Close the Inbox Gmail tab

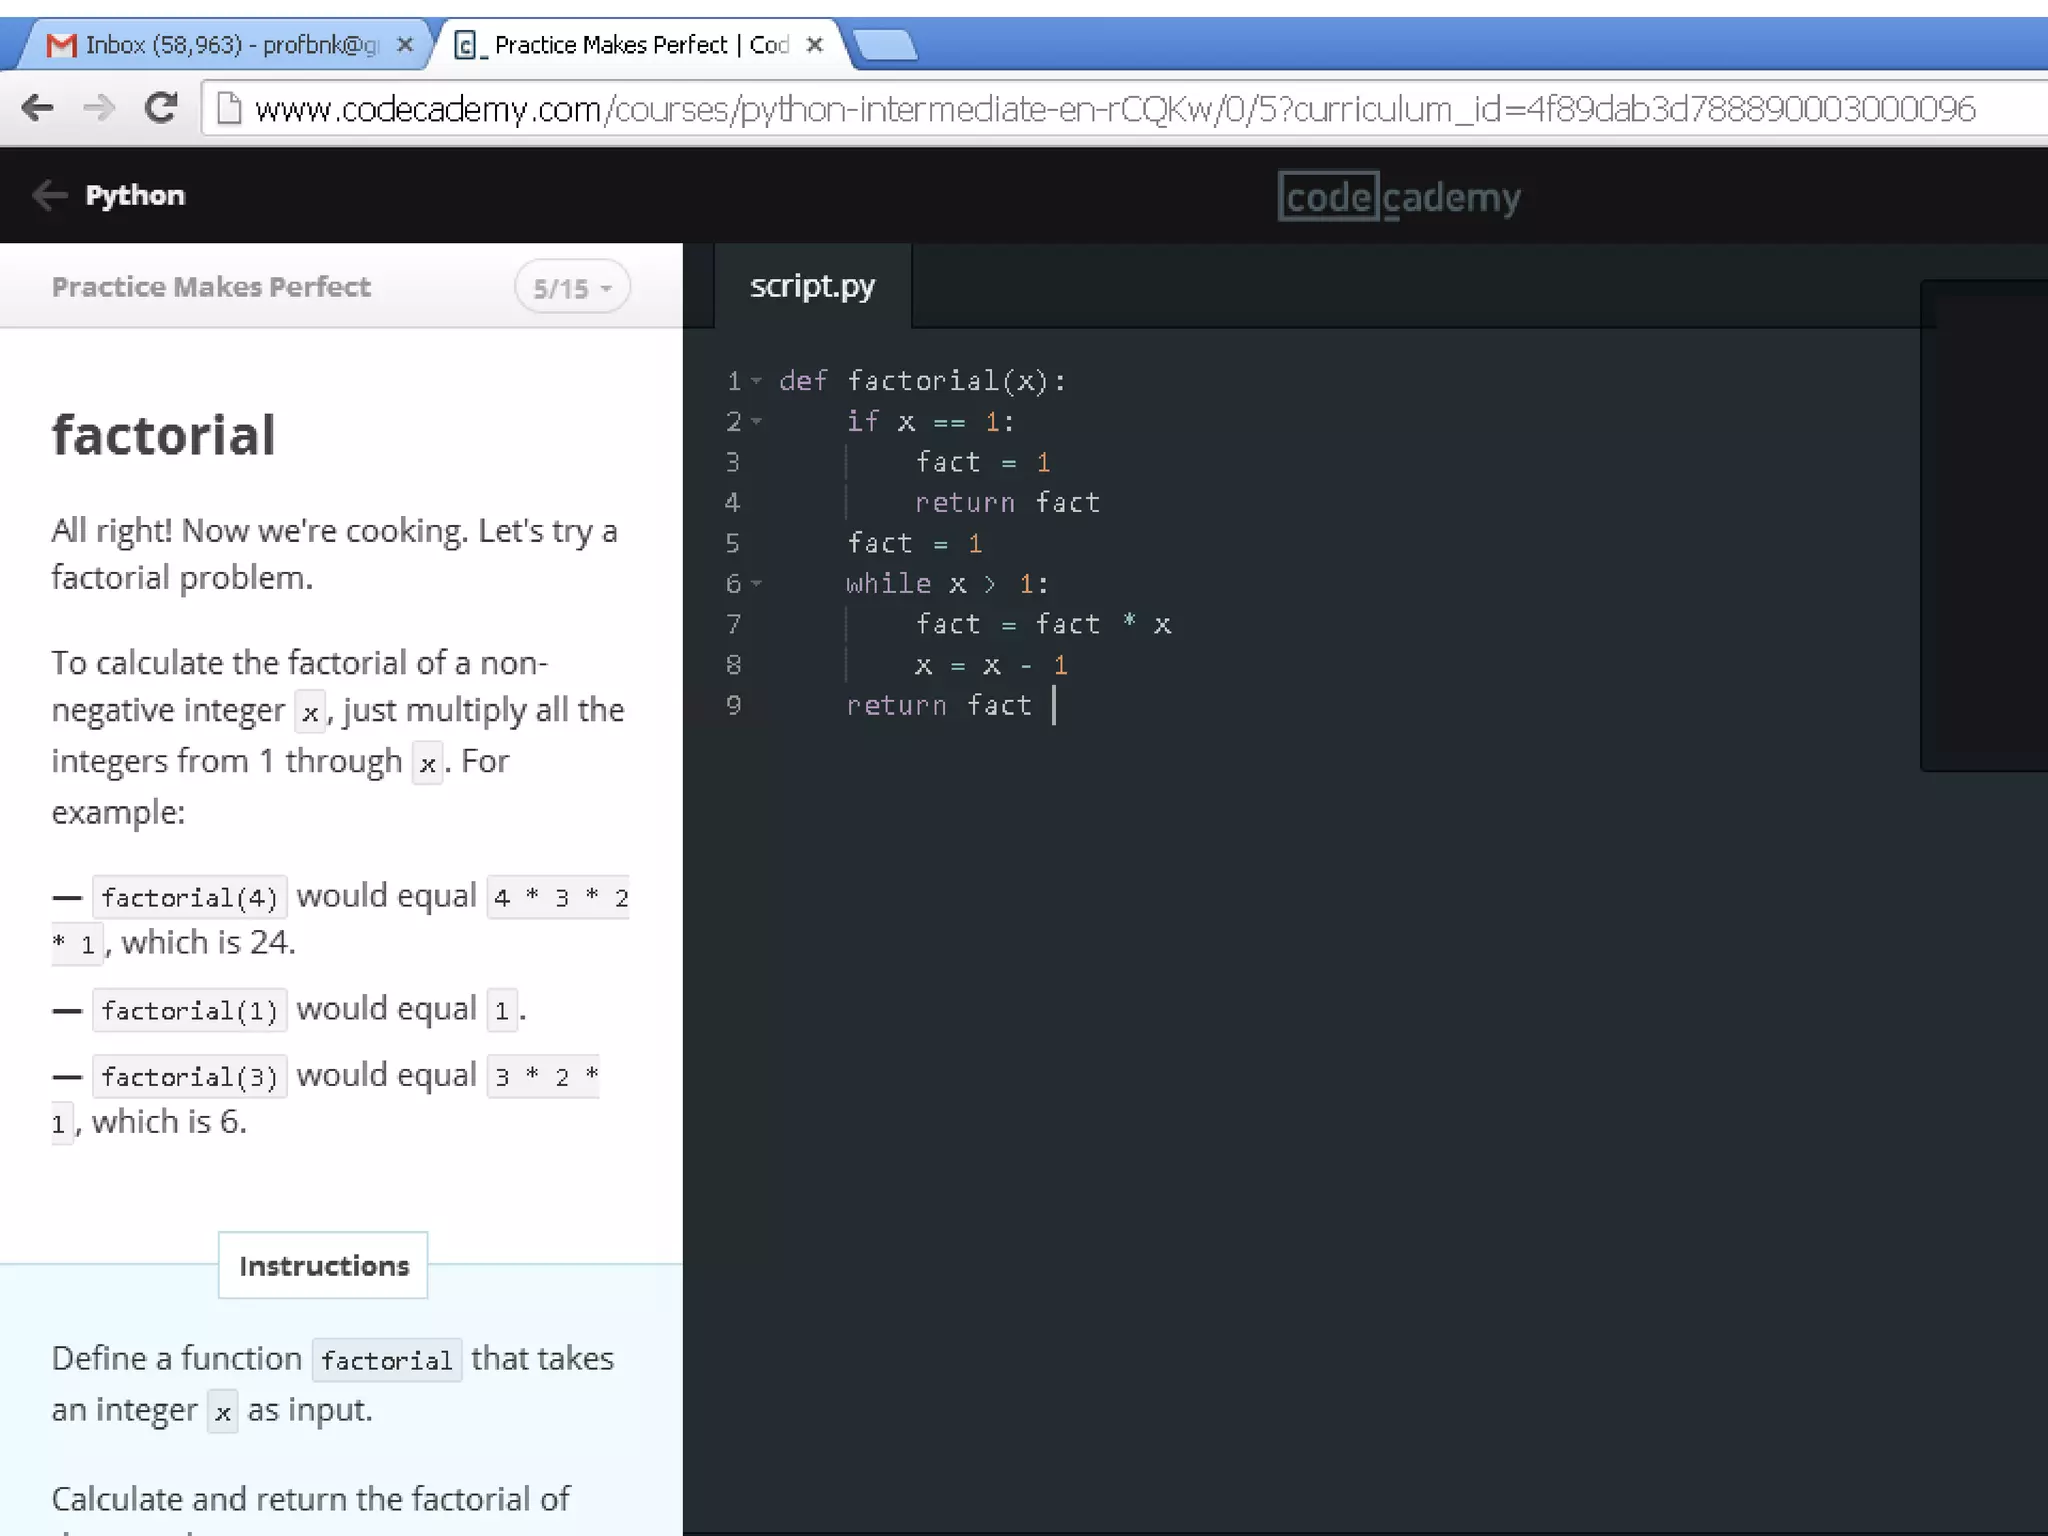pyautogui.click(x=405, y=45)
